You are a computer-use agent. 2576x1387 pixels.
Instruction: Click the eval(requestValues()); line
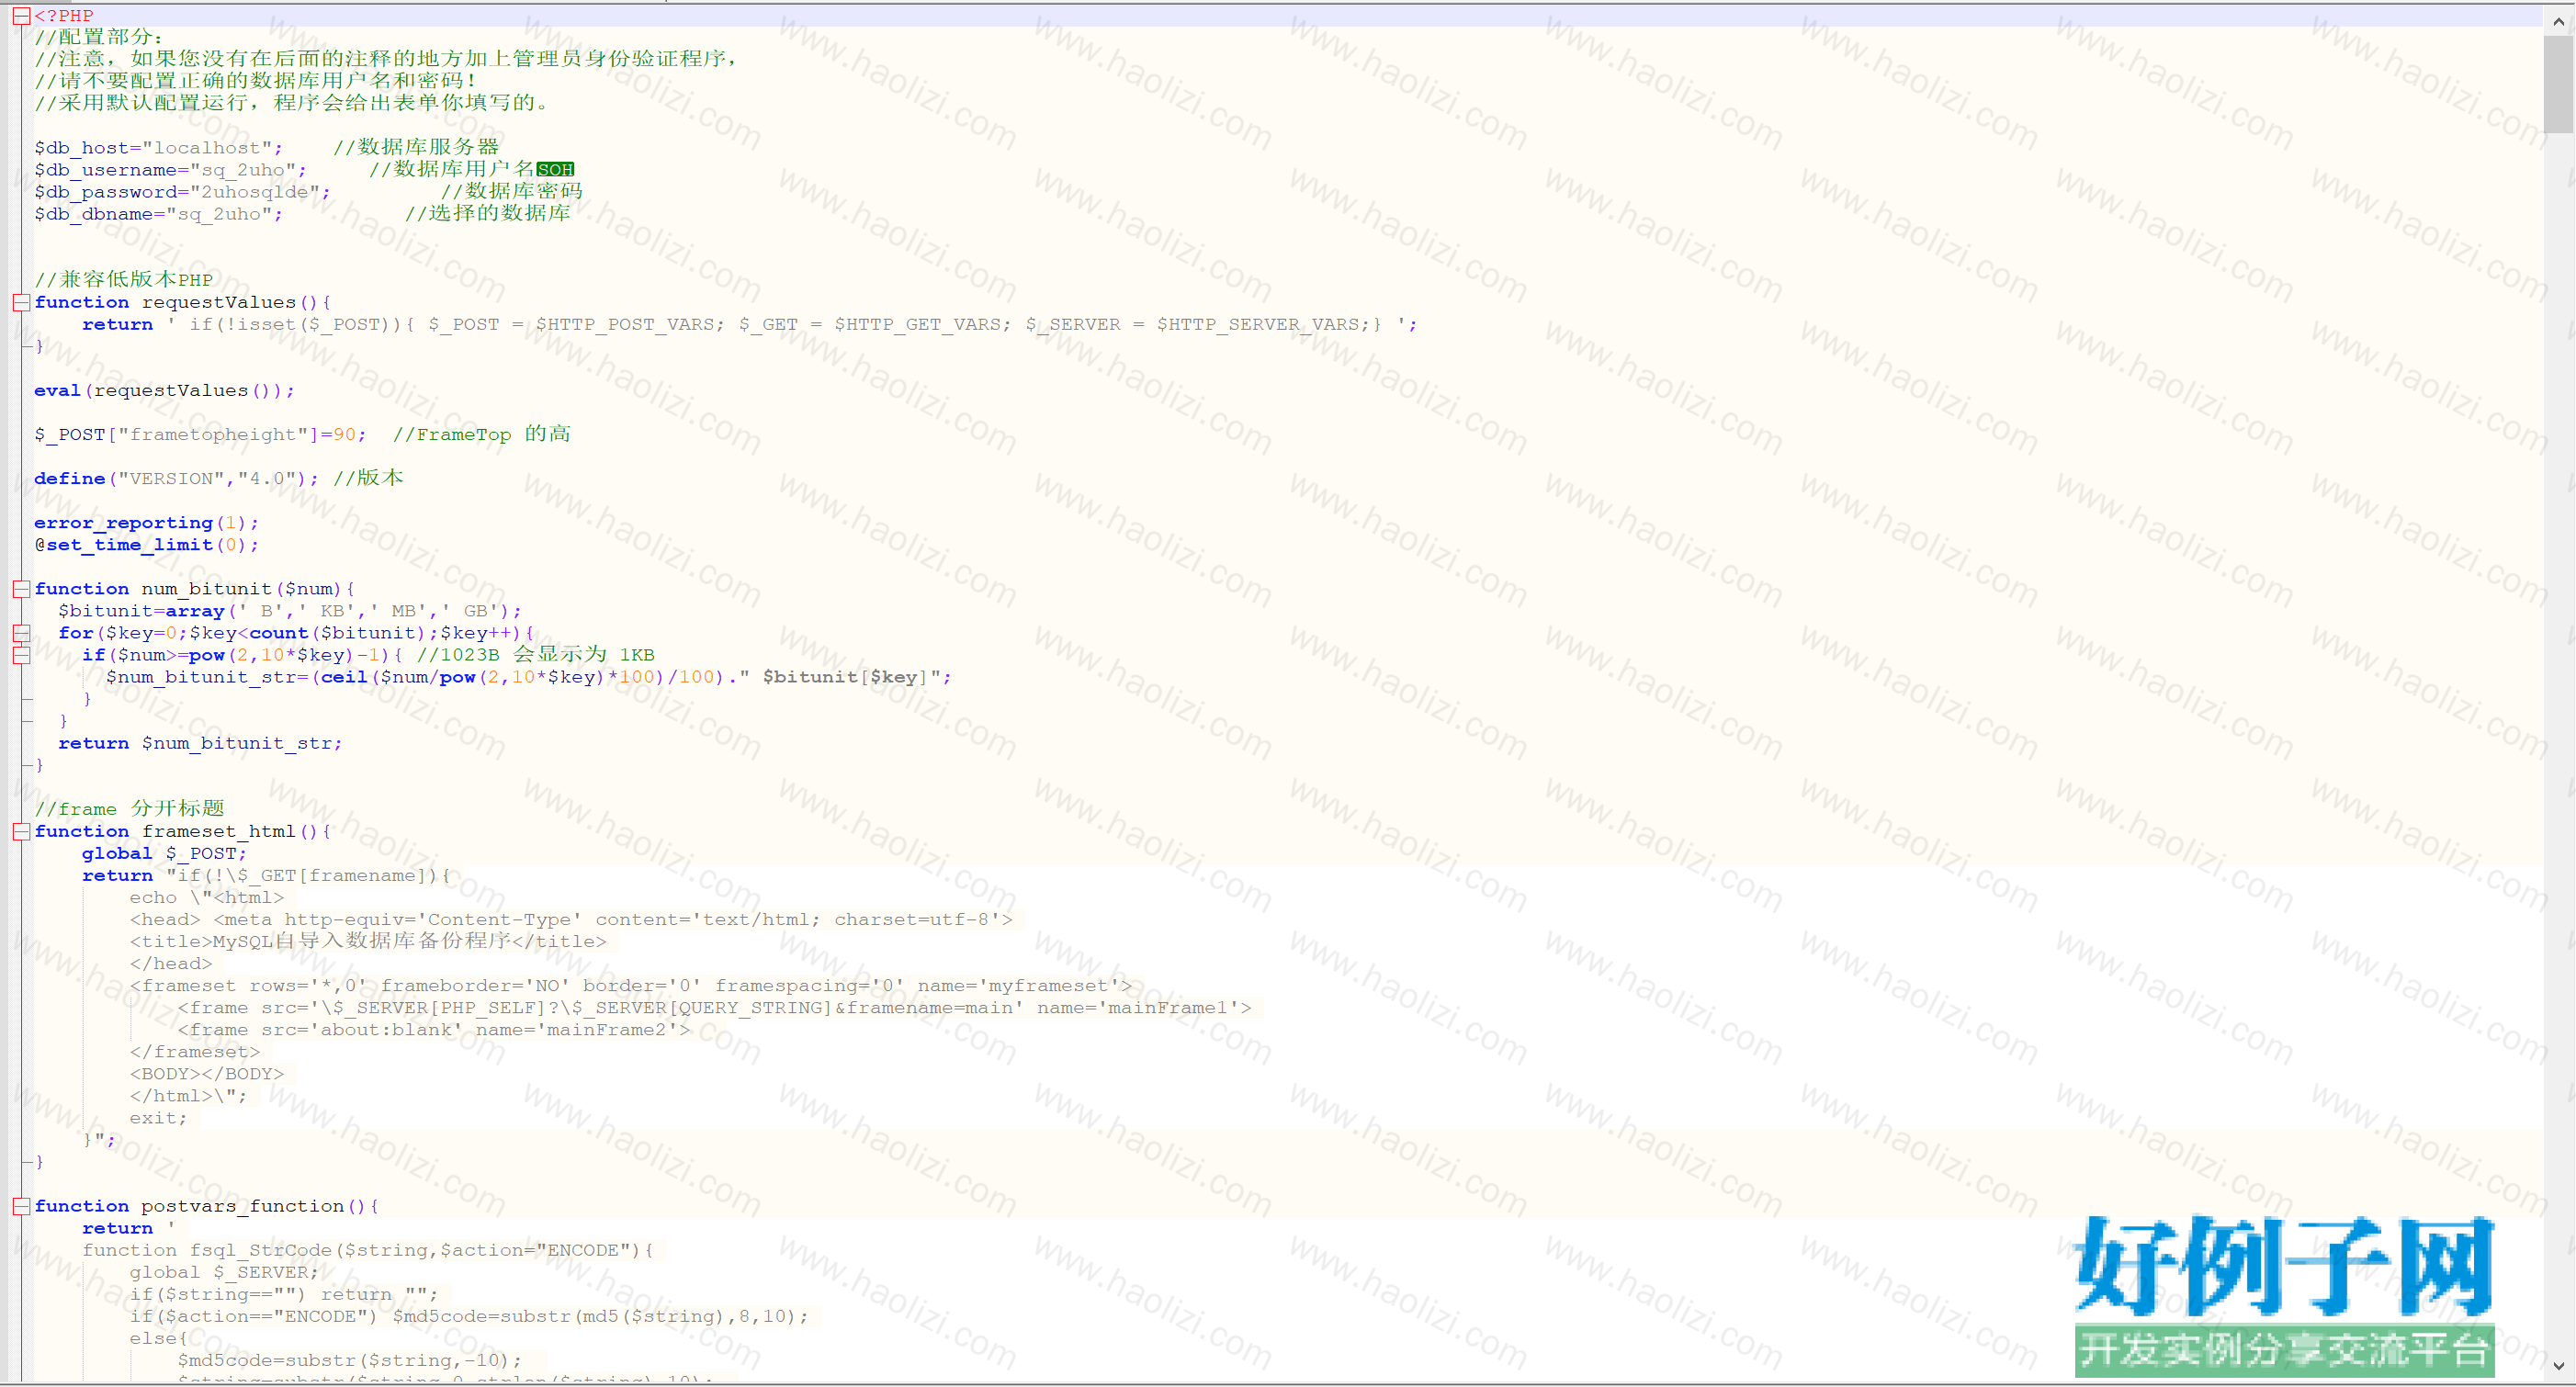164,390
